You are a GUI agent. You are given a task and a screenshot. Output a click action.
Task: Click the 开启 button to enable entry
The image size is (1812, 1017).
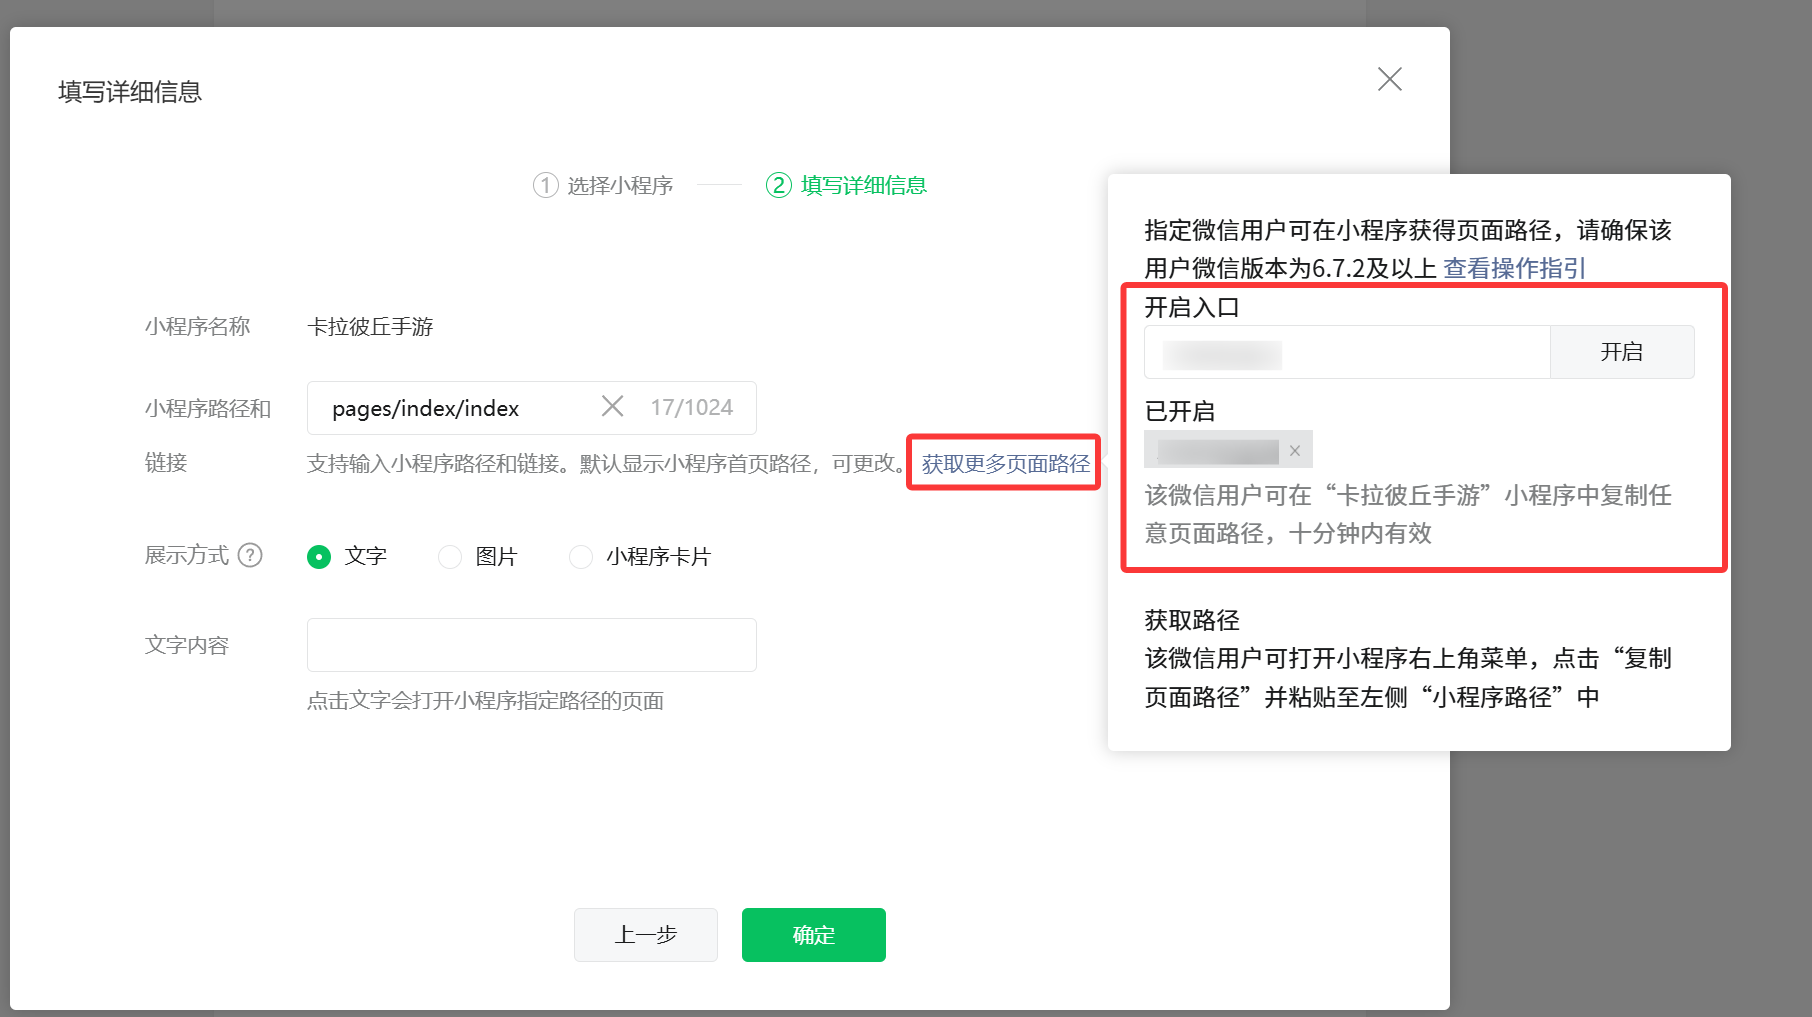pos(1622,352)
